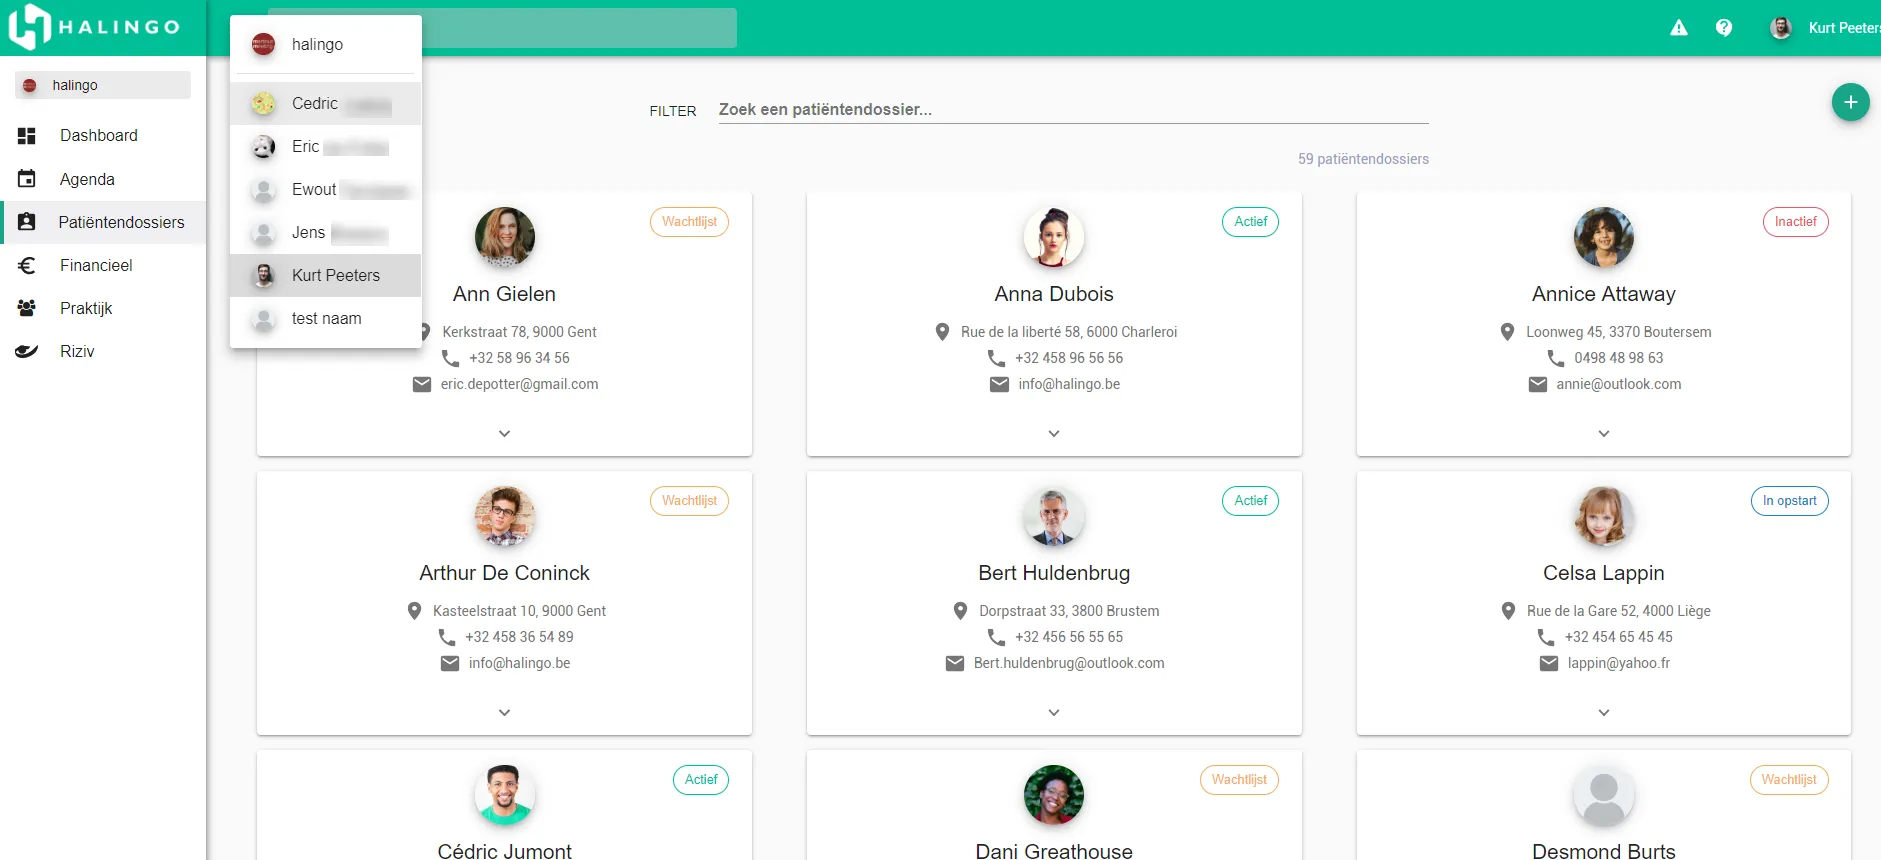Expand the Annice Attaway card details
The width and height of the screenshot is (1881, 860).
pos(1604,434)
